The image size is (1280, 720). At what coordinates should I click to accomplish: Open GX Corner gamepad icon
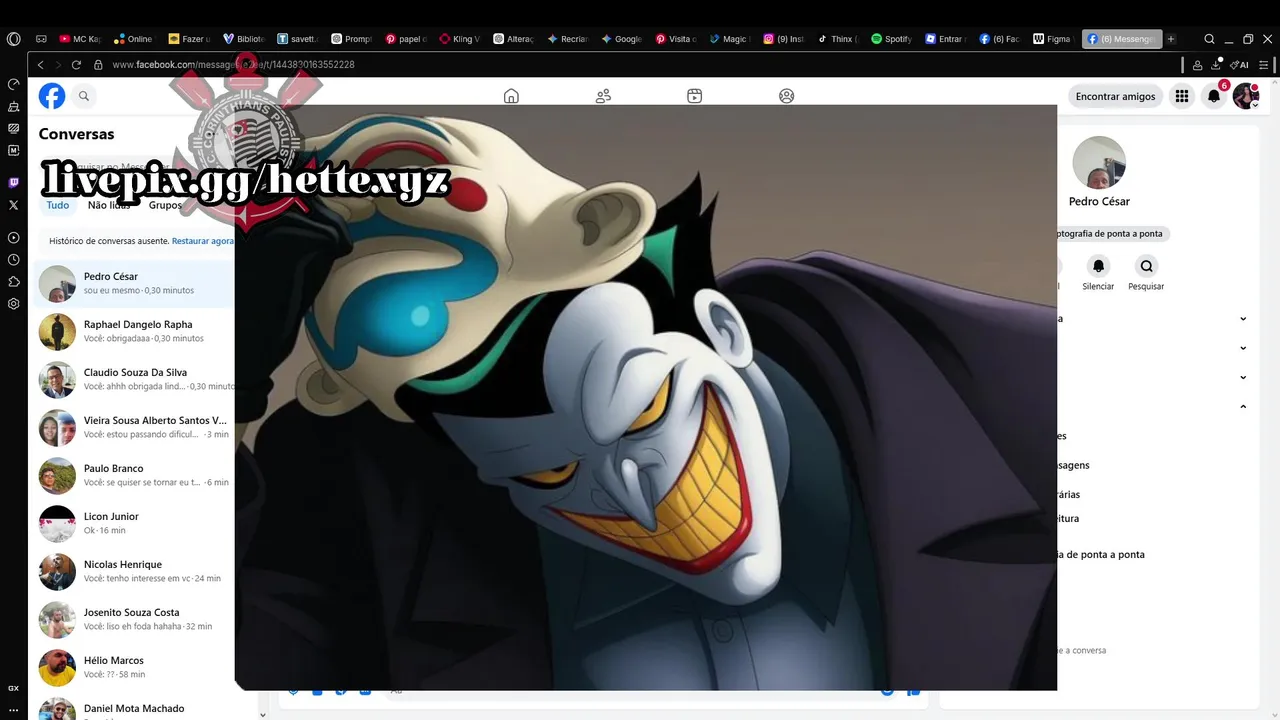point(41,39)
